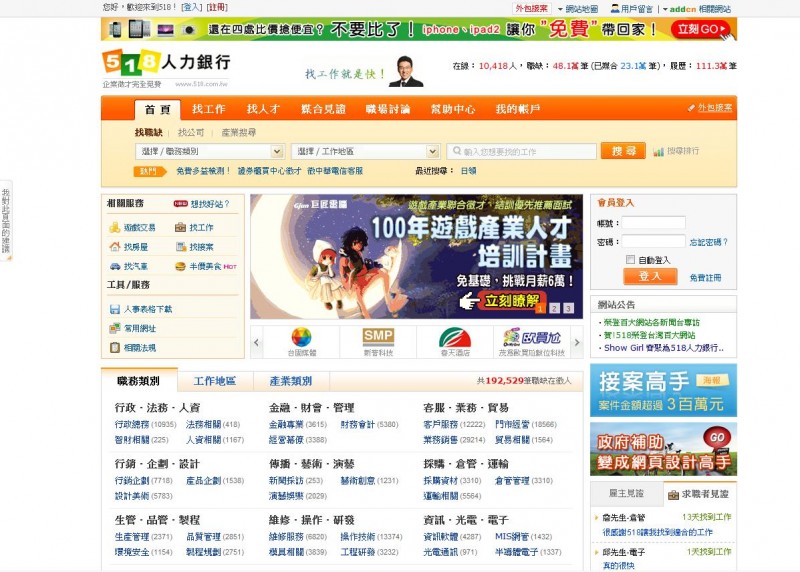800x572 pixels.
Task: Expand the 選擇/工作地區 dropdown
Action: 365,152
